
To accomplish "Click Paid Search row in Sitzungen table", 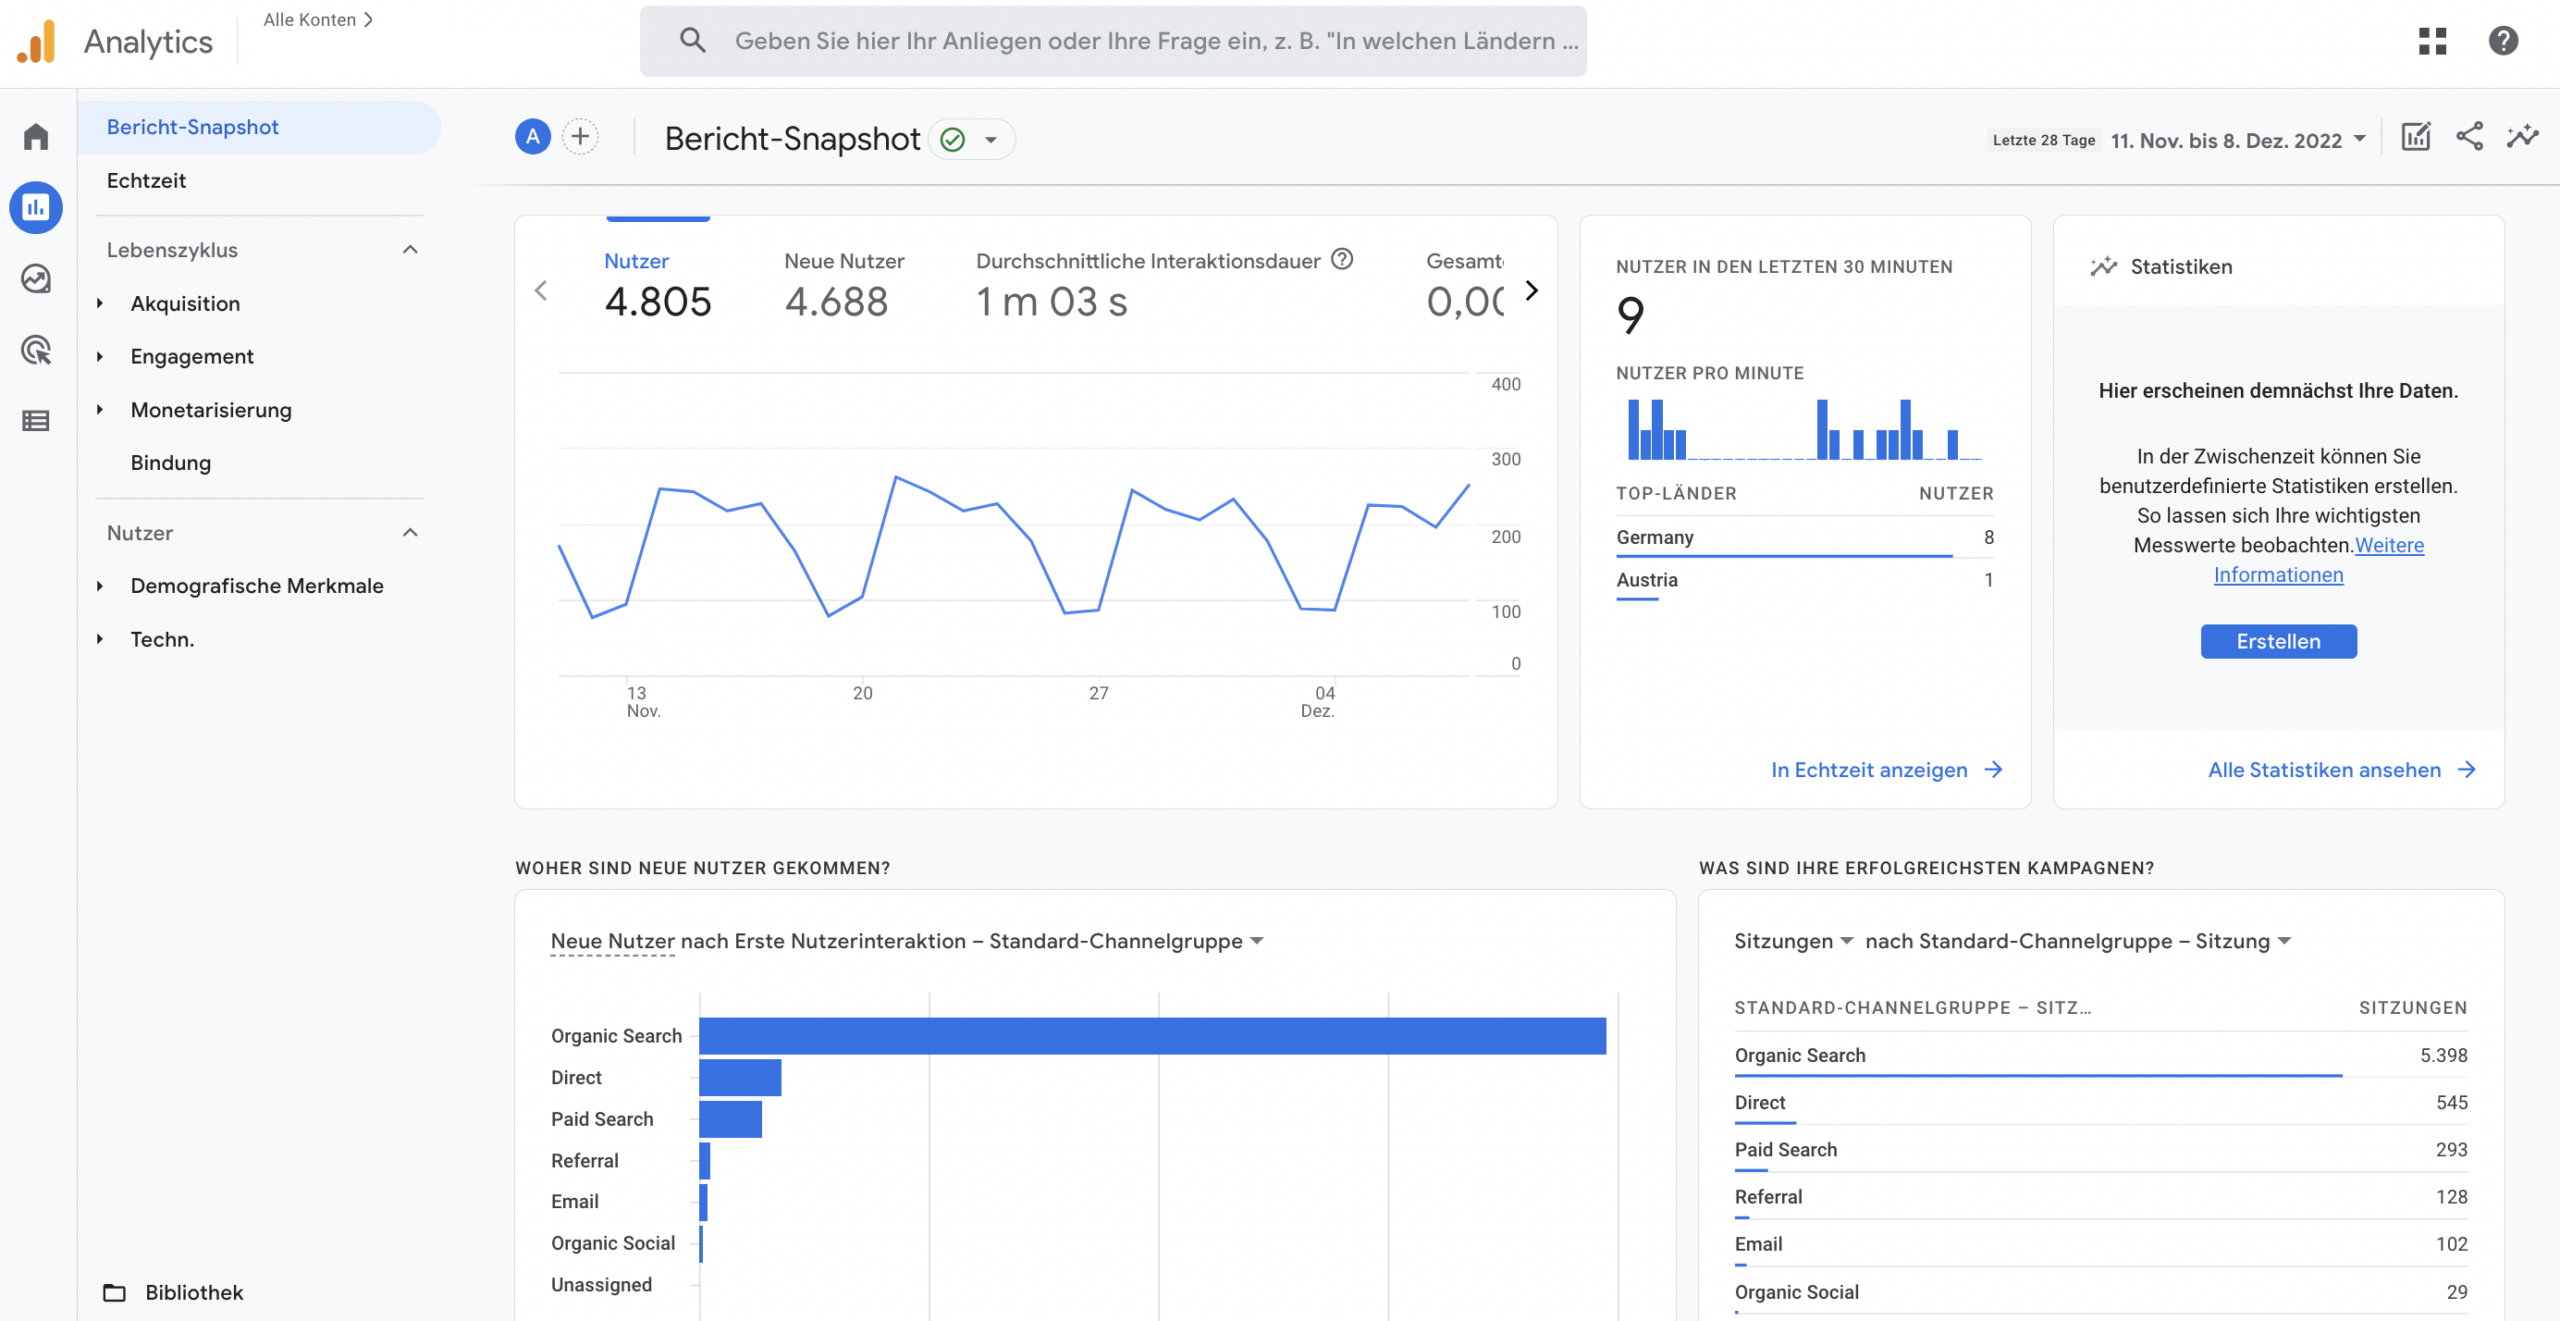I will pyautogui.click(x=2101, y=1149).
